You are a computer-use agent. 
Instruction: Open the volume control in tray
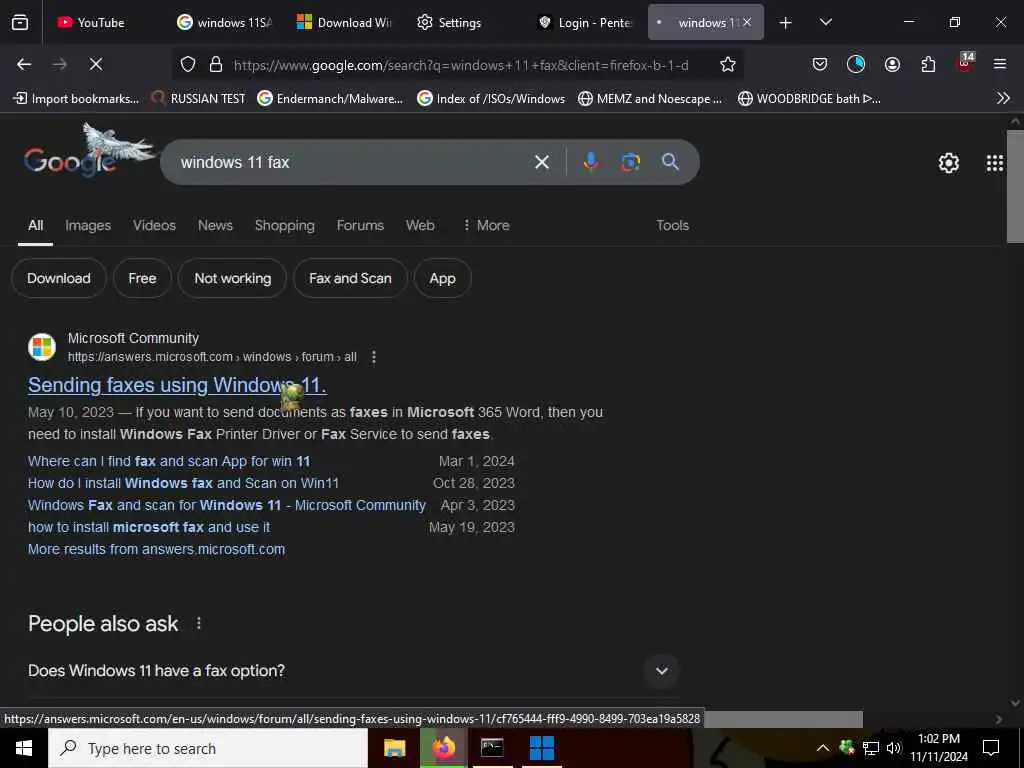(x=894, y=748)
